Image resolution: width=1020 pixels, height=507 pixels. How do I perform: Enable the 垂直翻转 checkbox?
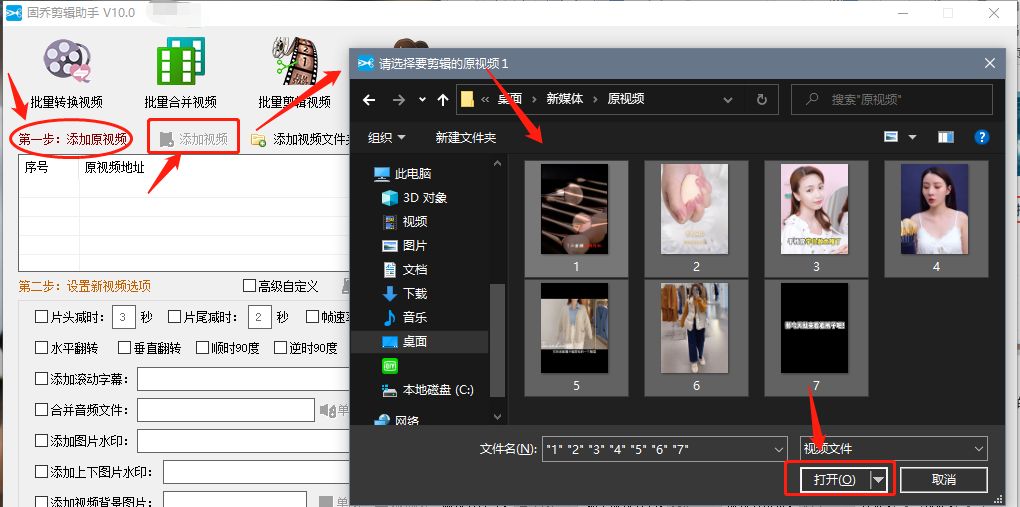tap(124, 348)
